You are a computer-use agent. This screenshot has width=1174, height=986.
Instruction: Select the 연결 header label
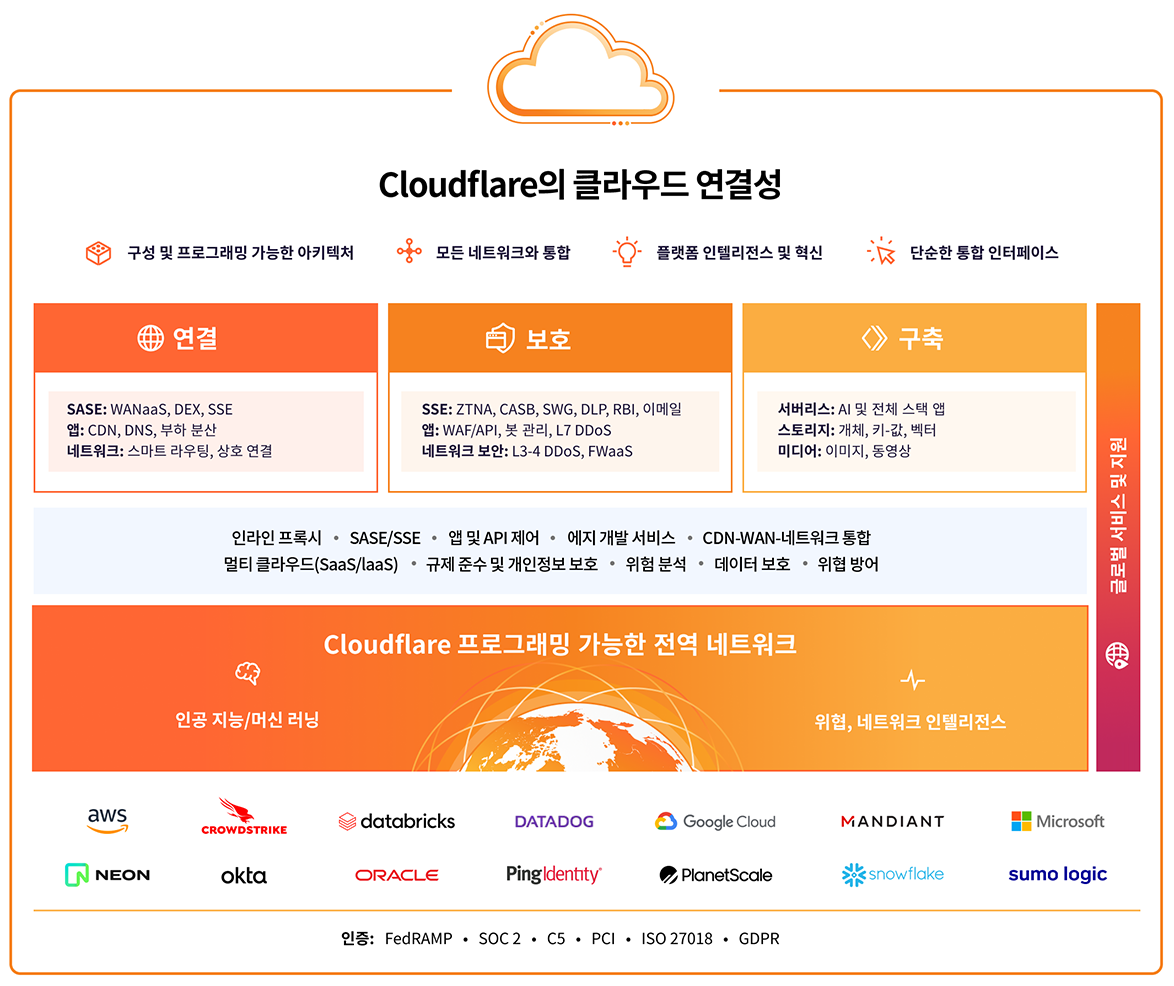tap(195, 338)
